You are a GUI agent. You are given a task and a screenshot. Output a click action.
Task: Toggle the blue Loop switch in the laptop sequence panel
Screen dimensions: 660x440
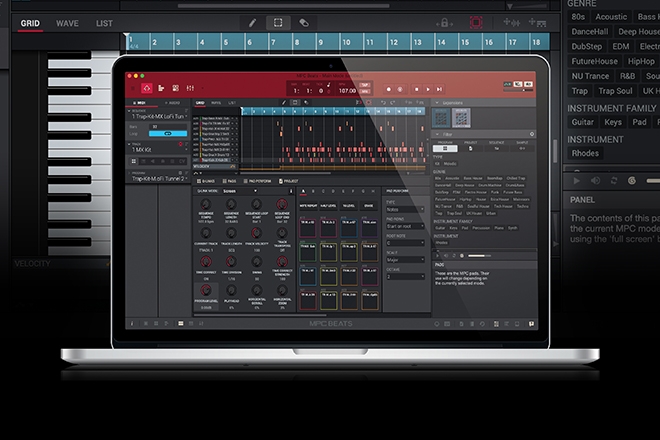pyautogui.click(x=168, y=133)
